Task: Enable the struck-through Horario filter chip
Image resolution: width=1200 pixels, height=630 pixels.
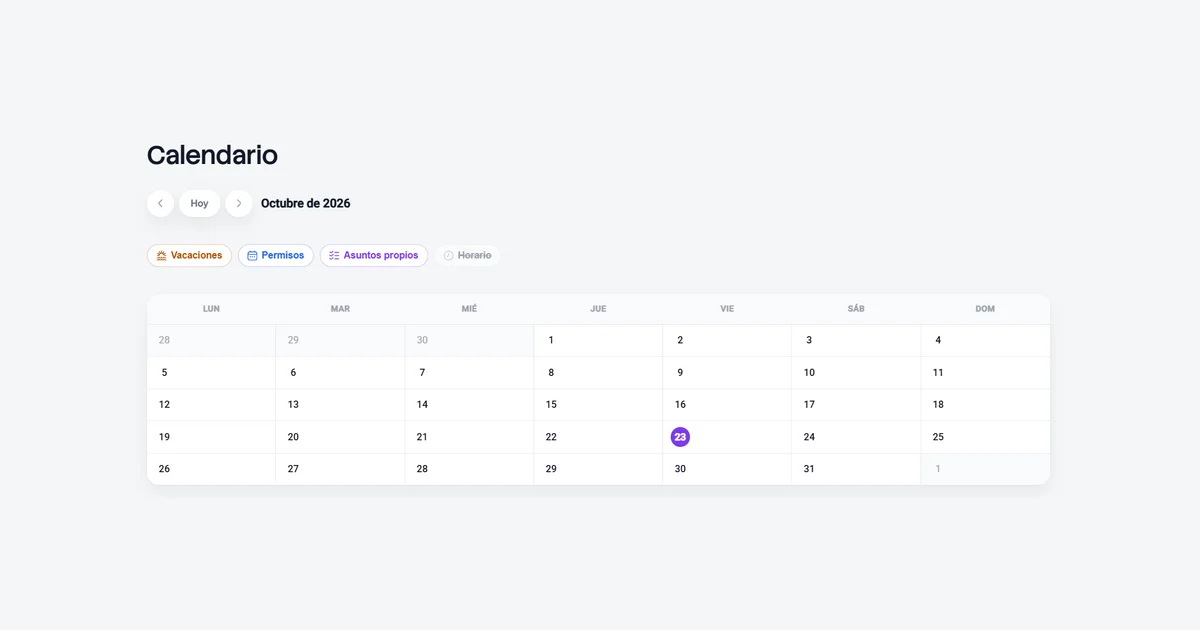Action: [x=467, y=256]
